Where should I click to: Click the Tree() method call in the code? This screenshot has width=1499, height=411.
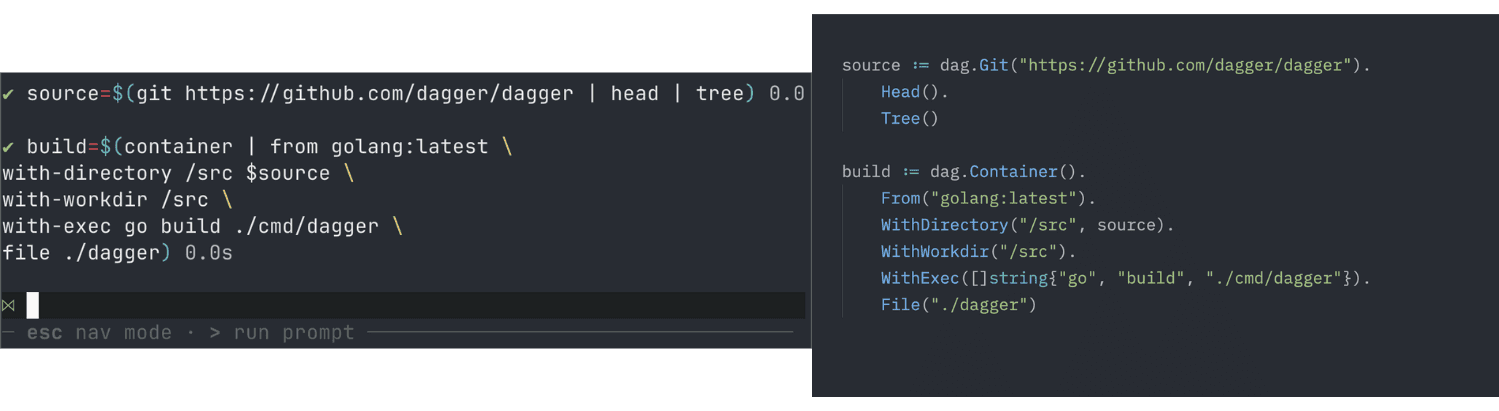click(910, 119)
